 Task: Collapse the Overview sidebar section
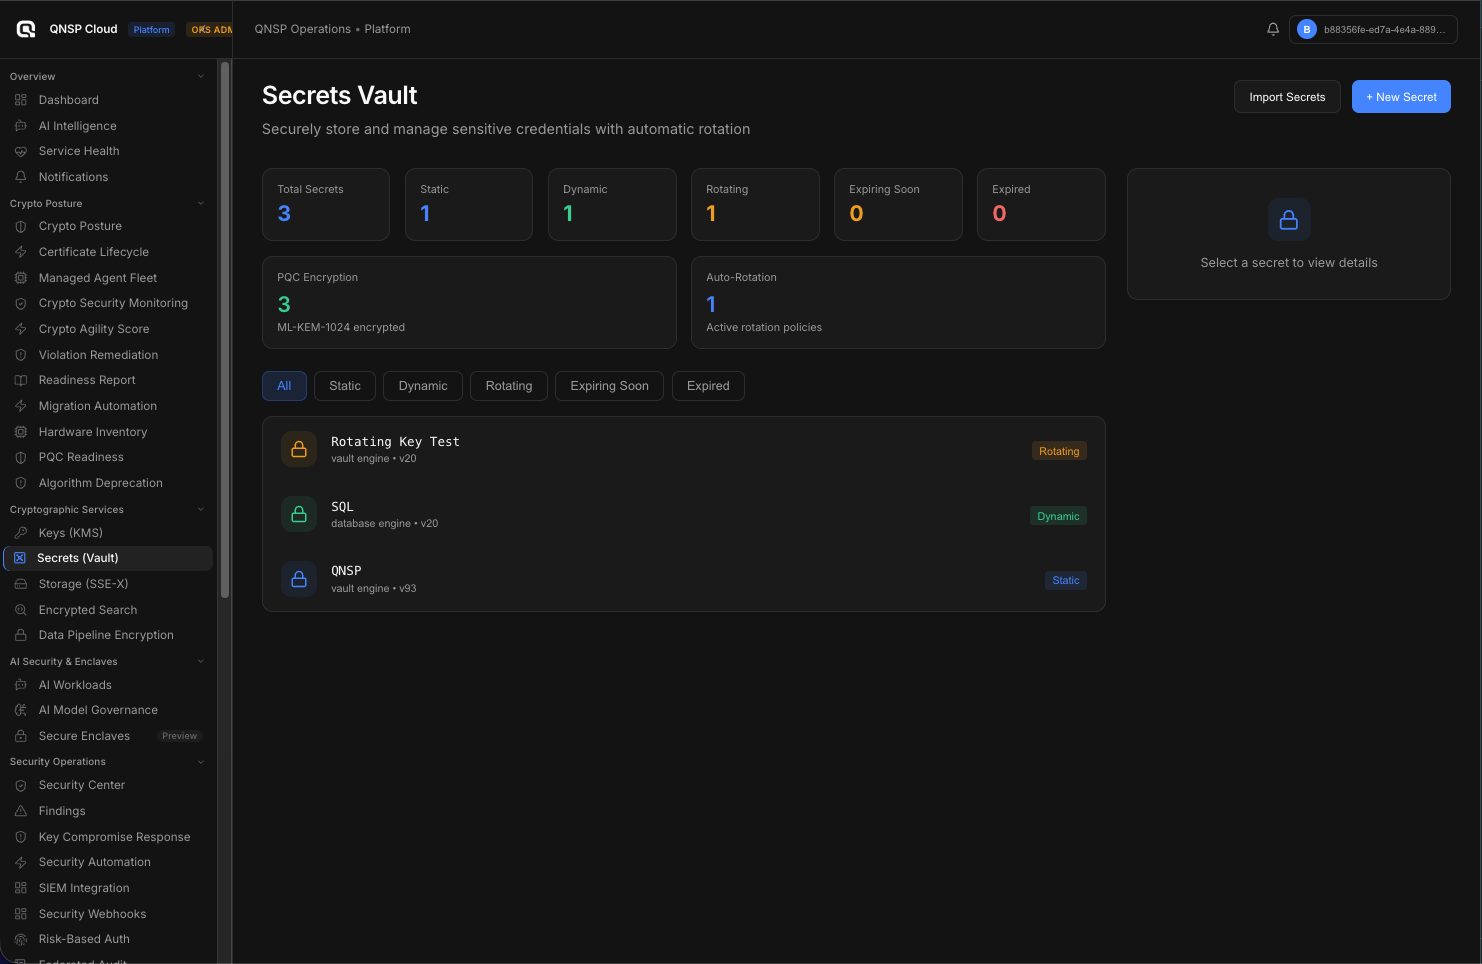[200, 75]
